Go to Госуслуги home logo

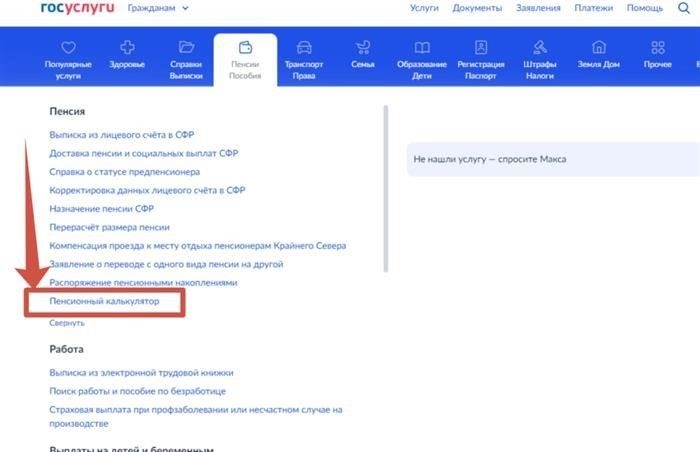pos(77,8)
